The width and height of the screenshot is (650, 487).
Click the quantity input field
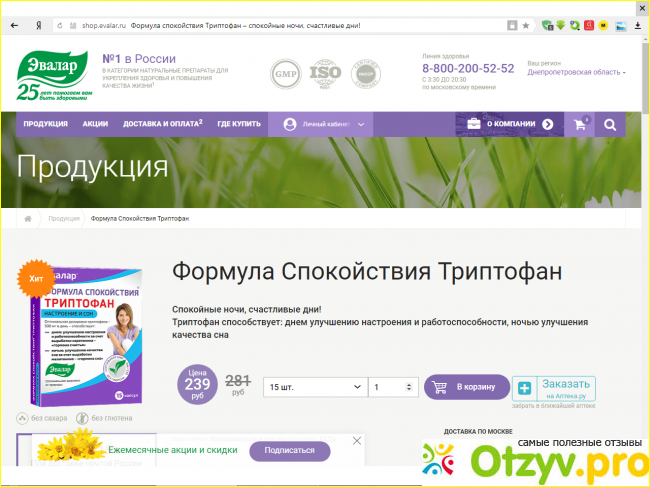387,387
